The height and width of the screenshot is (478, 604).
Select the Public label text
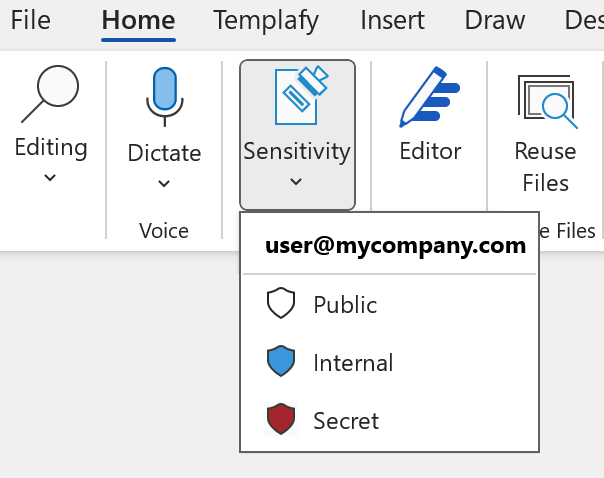point(345,305)
